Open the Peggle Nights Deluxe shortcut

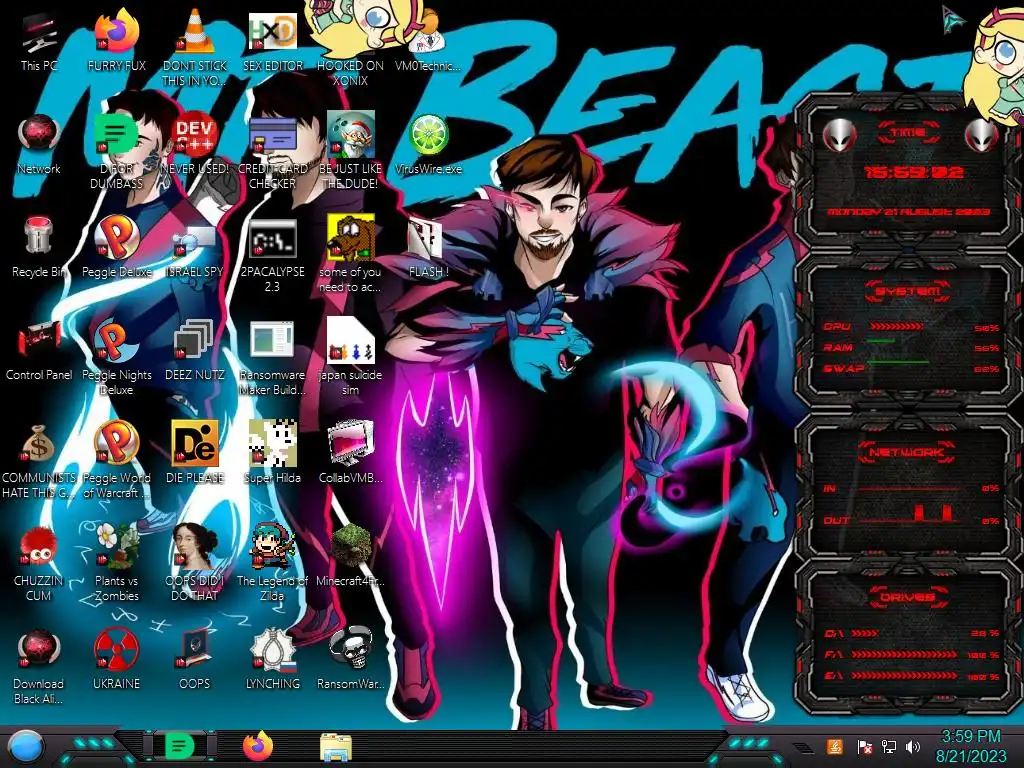click(x=116, y=358)
